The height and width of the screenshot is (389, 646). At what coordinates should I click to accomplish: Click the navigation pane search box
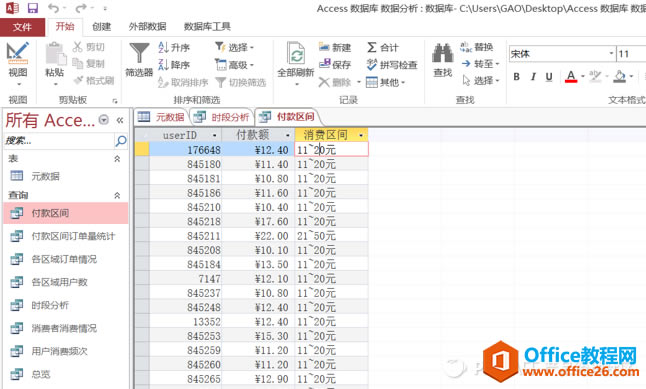click(59, 141)
